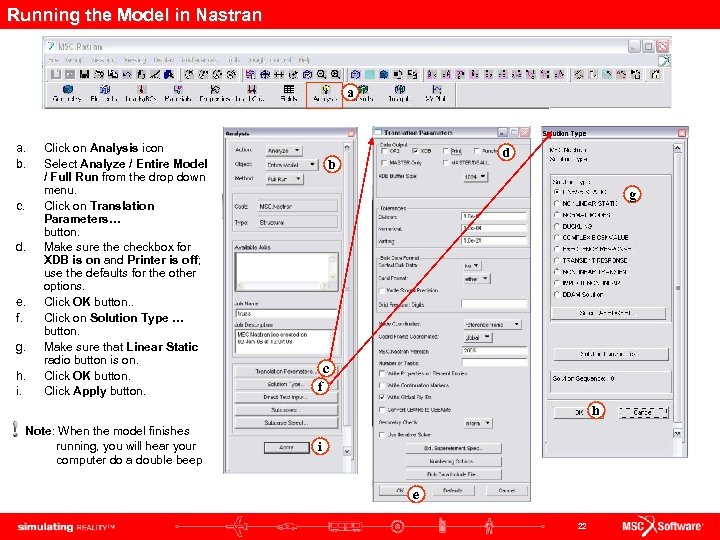Open the Fields application icon

[288, 93]
